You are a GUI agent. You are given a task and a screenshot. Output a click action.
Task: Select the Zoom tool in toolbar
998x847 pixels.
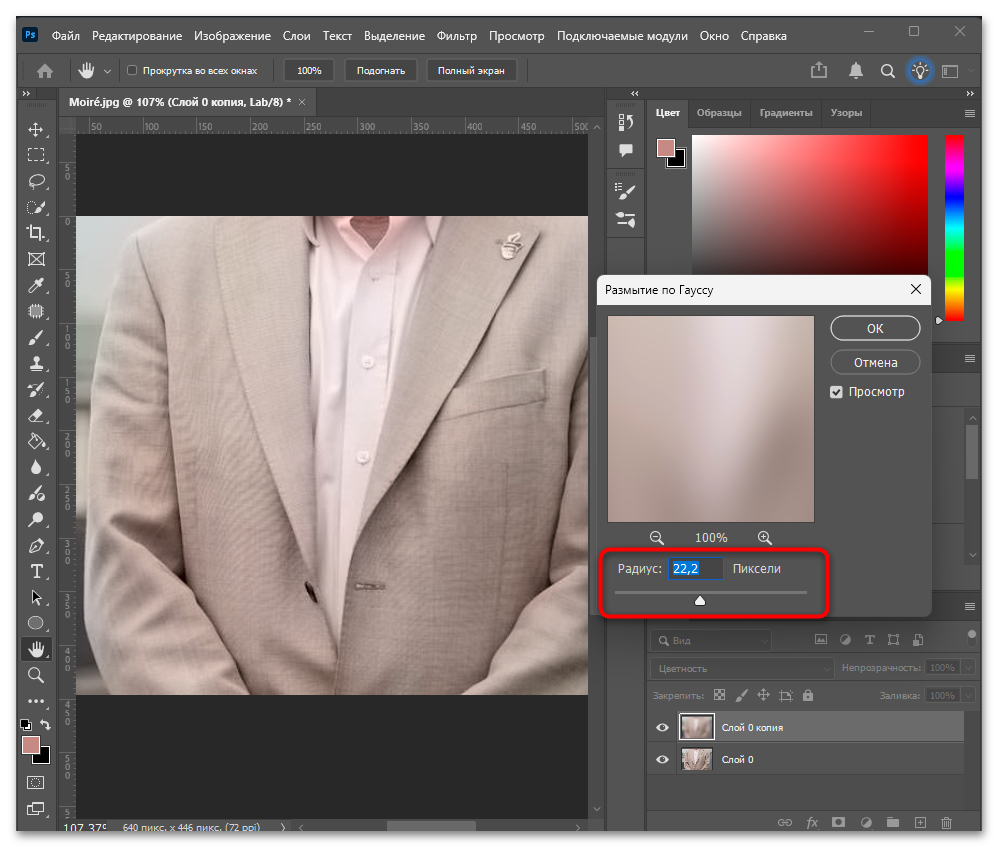pyautogui.click(x=36, y=675)
